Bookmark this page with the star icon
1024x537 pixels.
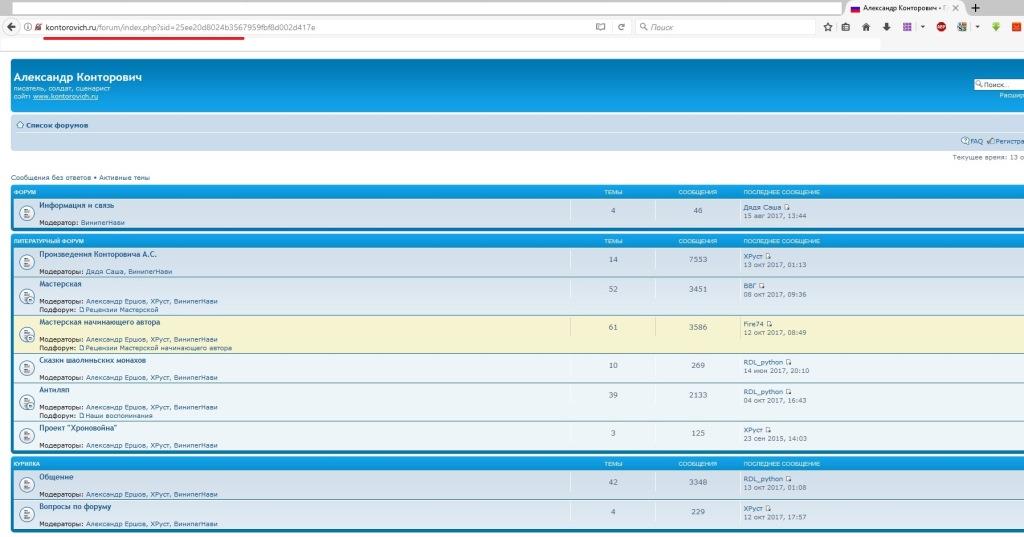[827, 27]
